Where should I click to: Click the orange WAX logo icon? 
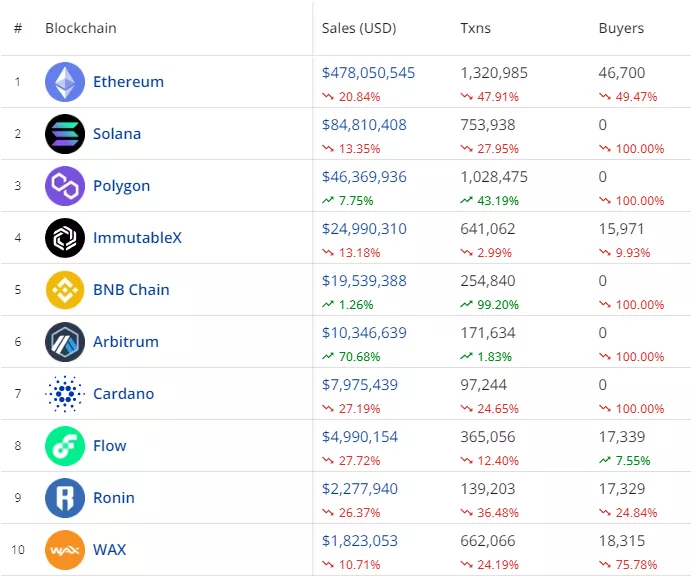65,550
